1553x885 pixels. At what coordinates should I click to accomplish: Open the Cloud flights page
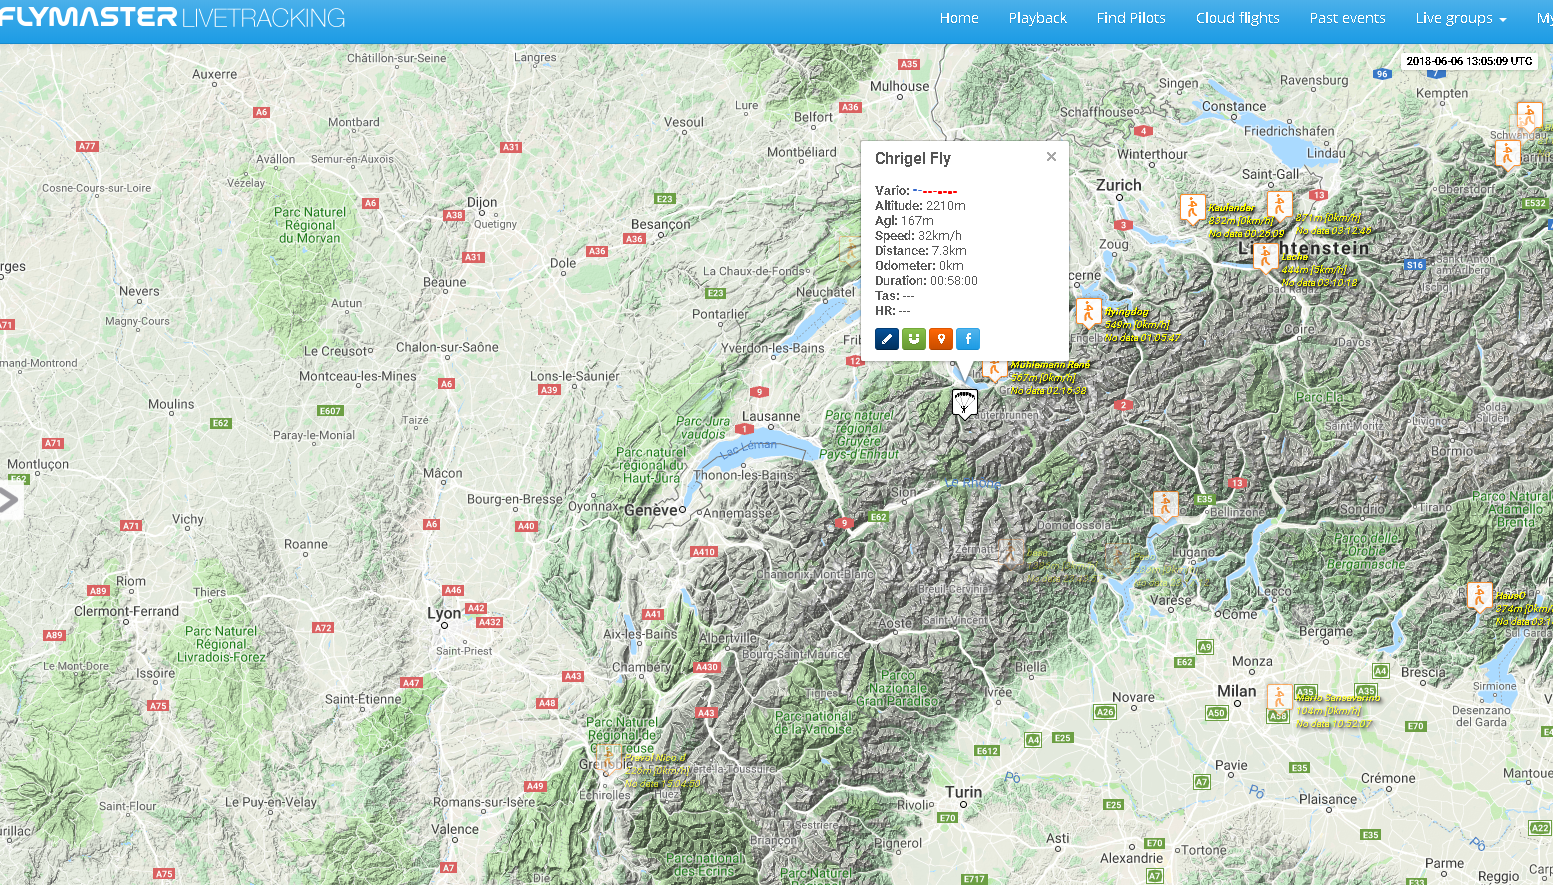(x=1238, y=18)
